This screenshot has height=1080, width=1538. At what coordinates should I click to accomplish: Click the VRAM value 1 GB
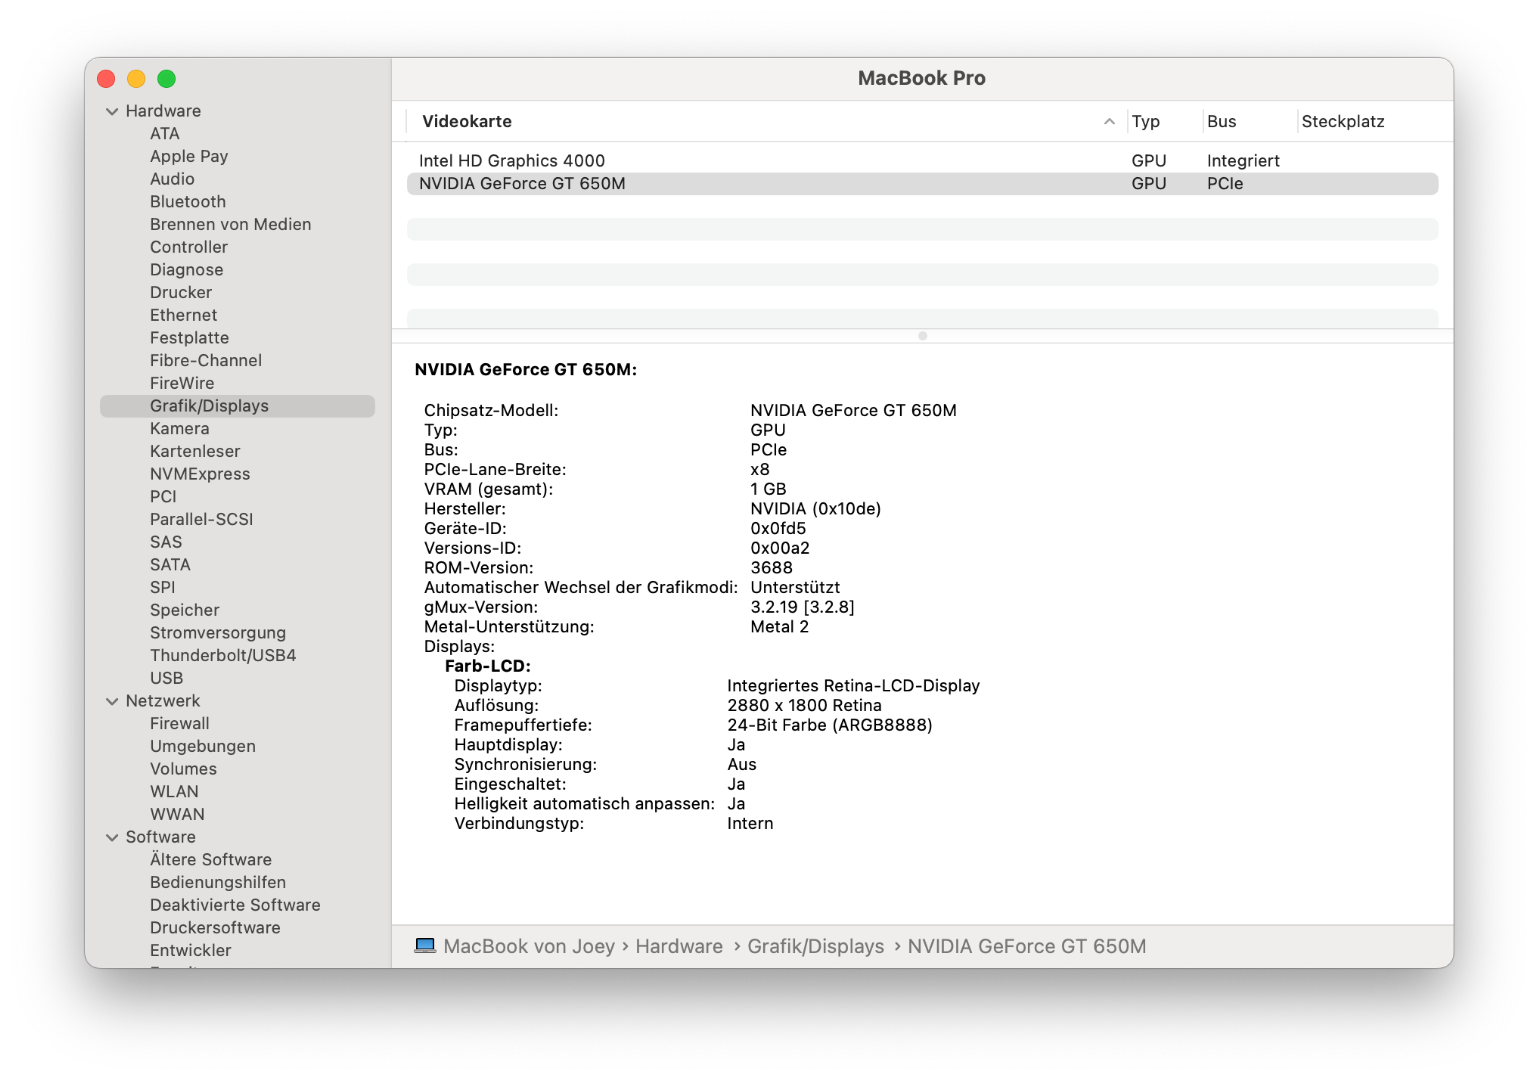[769, 489]
